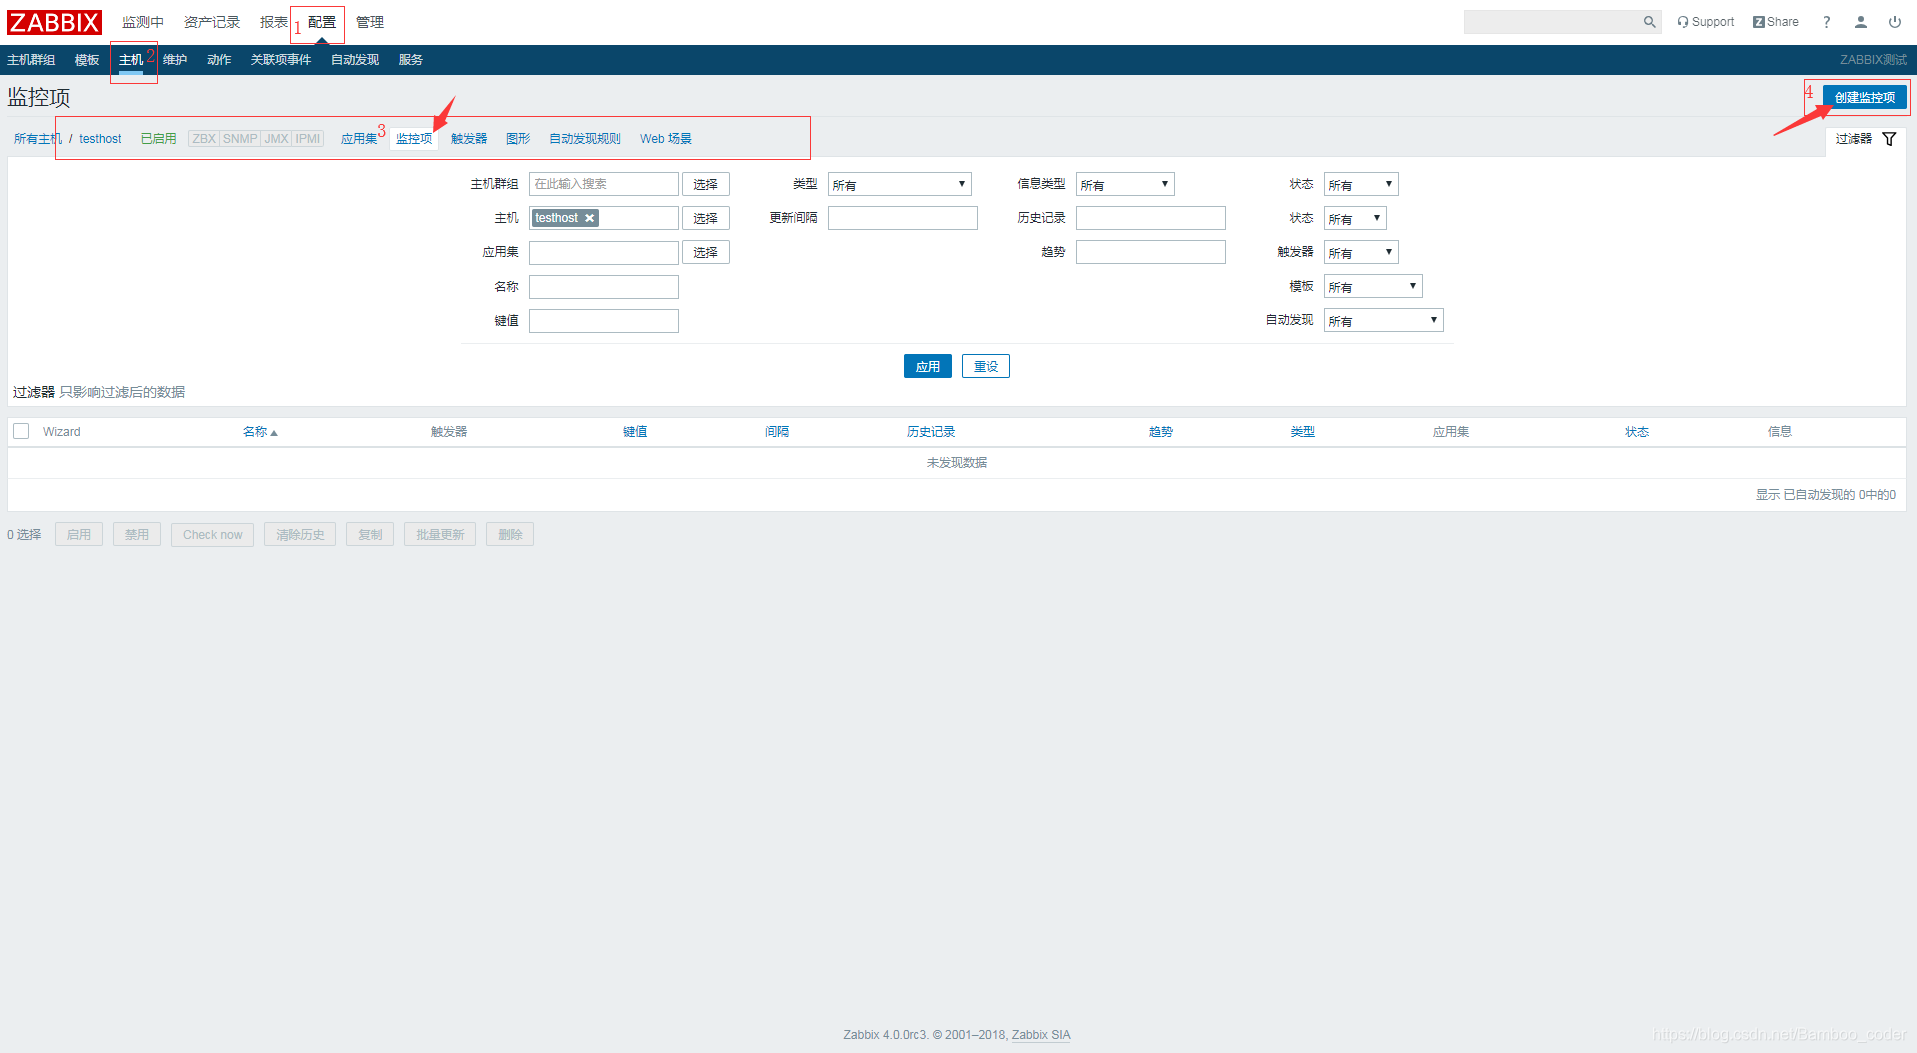
Task: Open the Support link
Action: click(1706, 22)
